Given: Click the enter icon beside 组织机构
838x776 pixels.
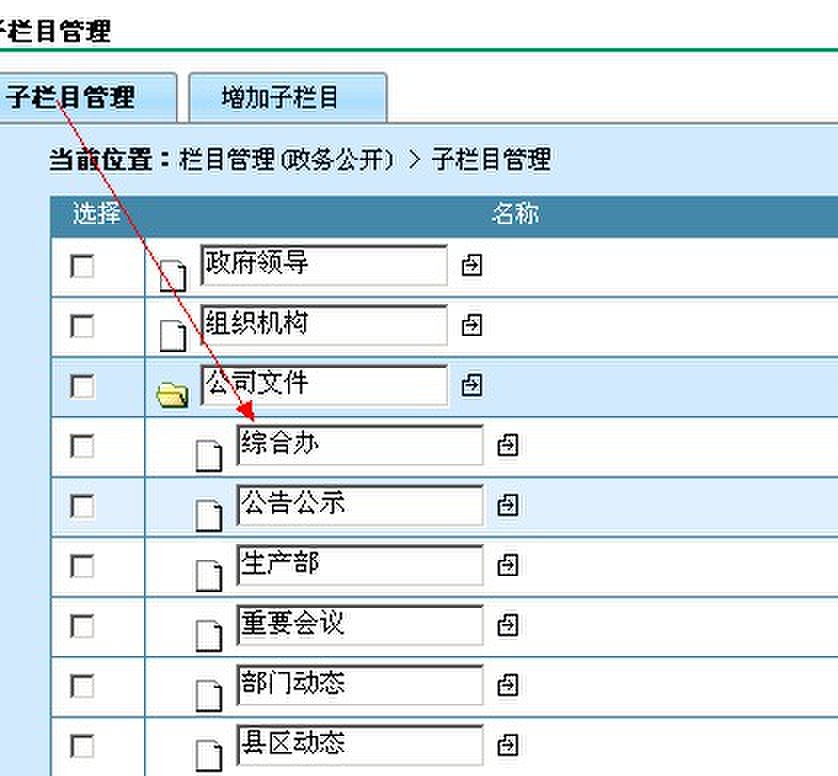Looking at the screenshot, I should tap(471, 326).
